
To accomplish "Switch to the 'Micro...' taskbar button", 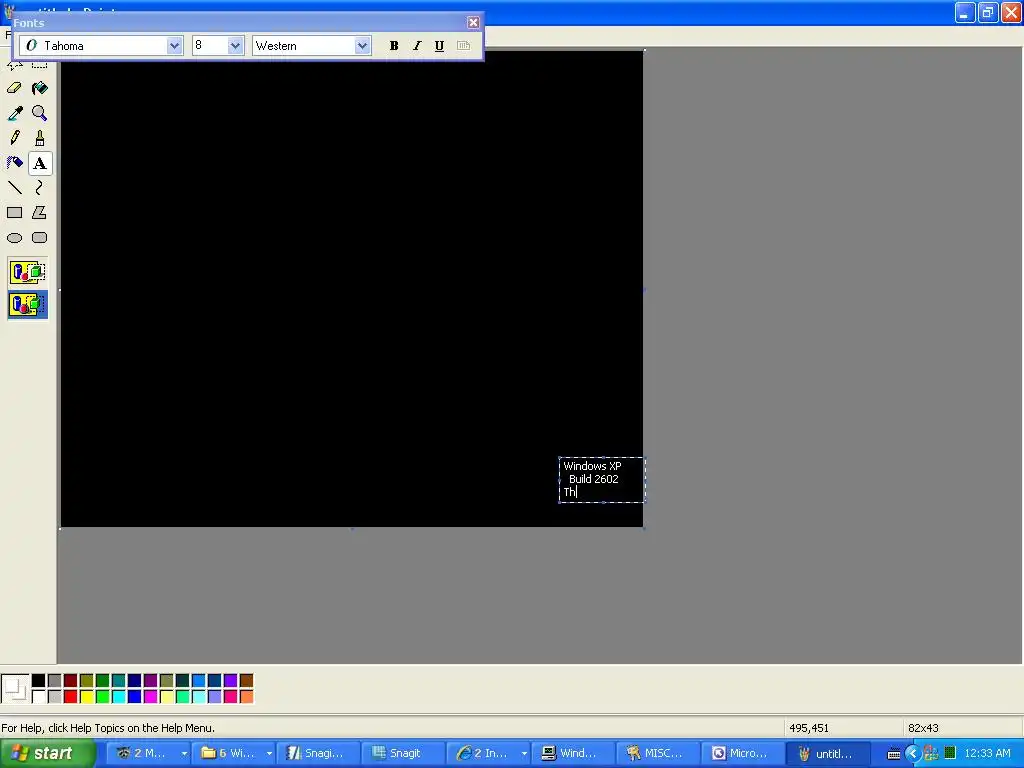I will coord(742,754).
